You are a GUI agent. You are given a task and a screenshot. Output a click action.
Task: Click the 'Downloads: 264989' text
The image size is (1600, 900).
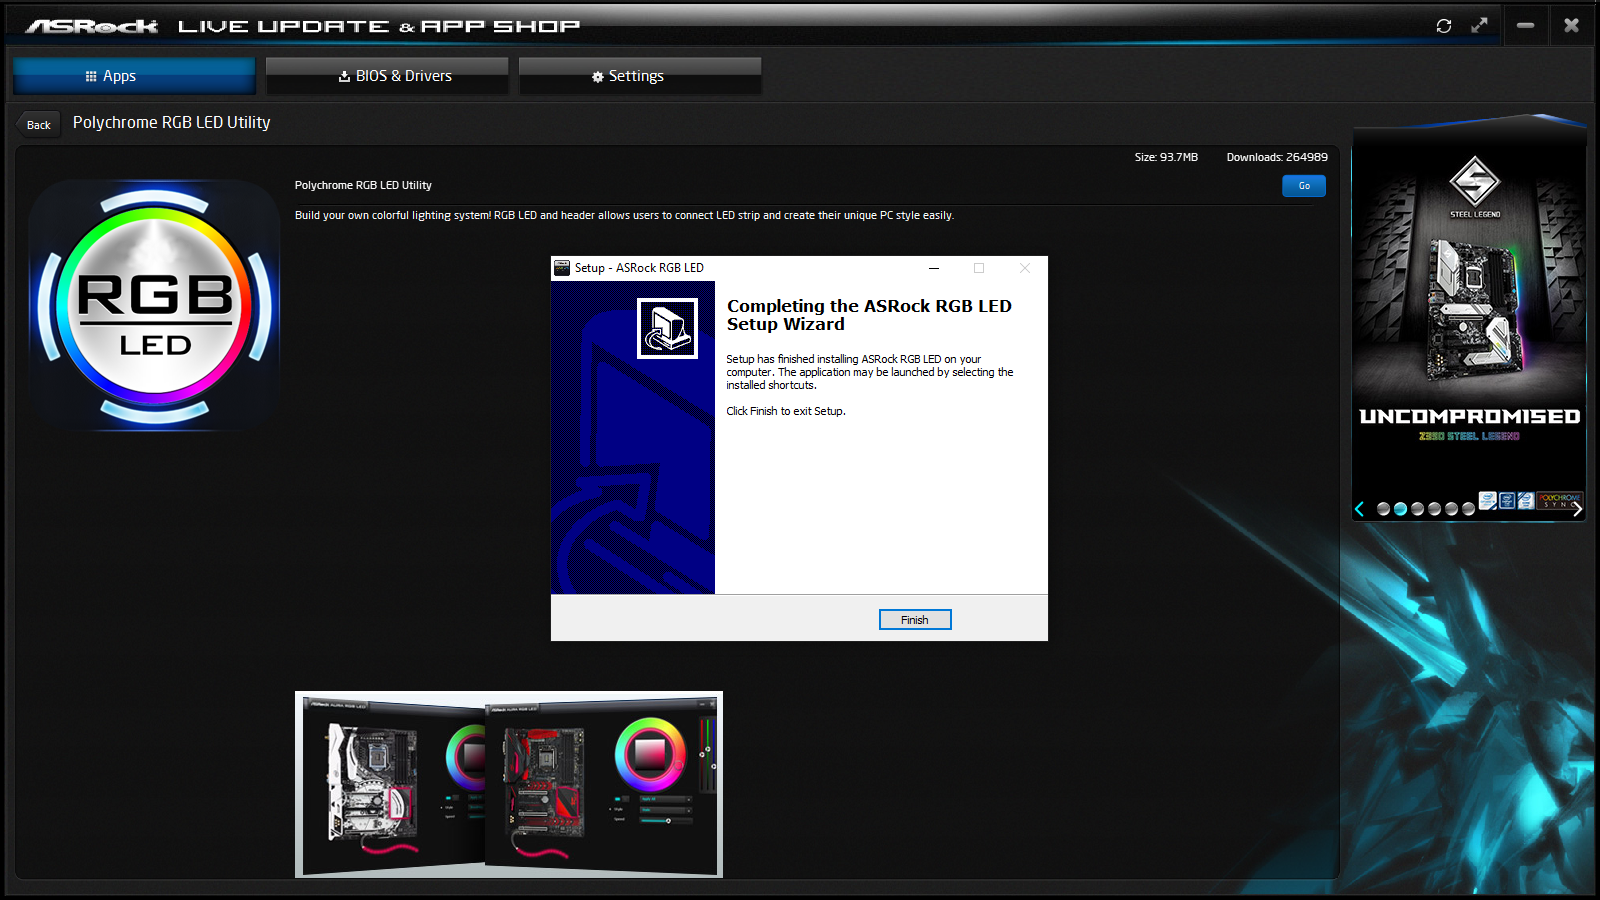(1277, 157)
